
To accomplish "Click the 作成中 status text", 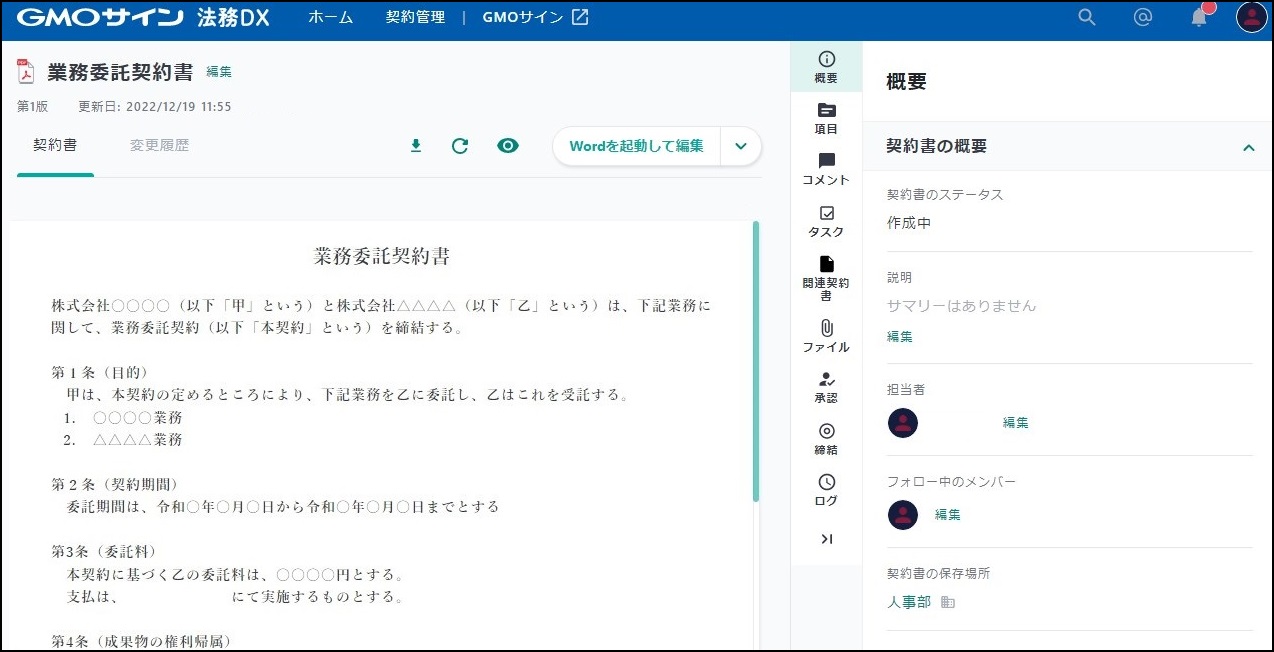I will point(909,223).
